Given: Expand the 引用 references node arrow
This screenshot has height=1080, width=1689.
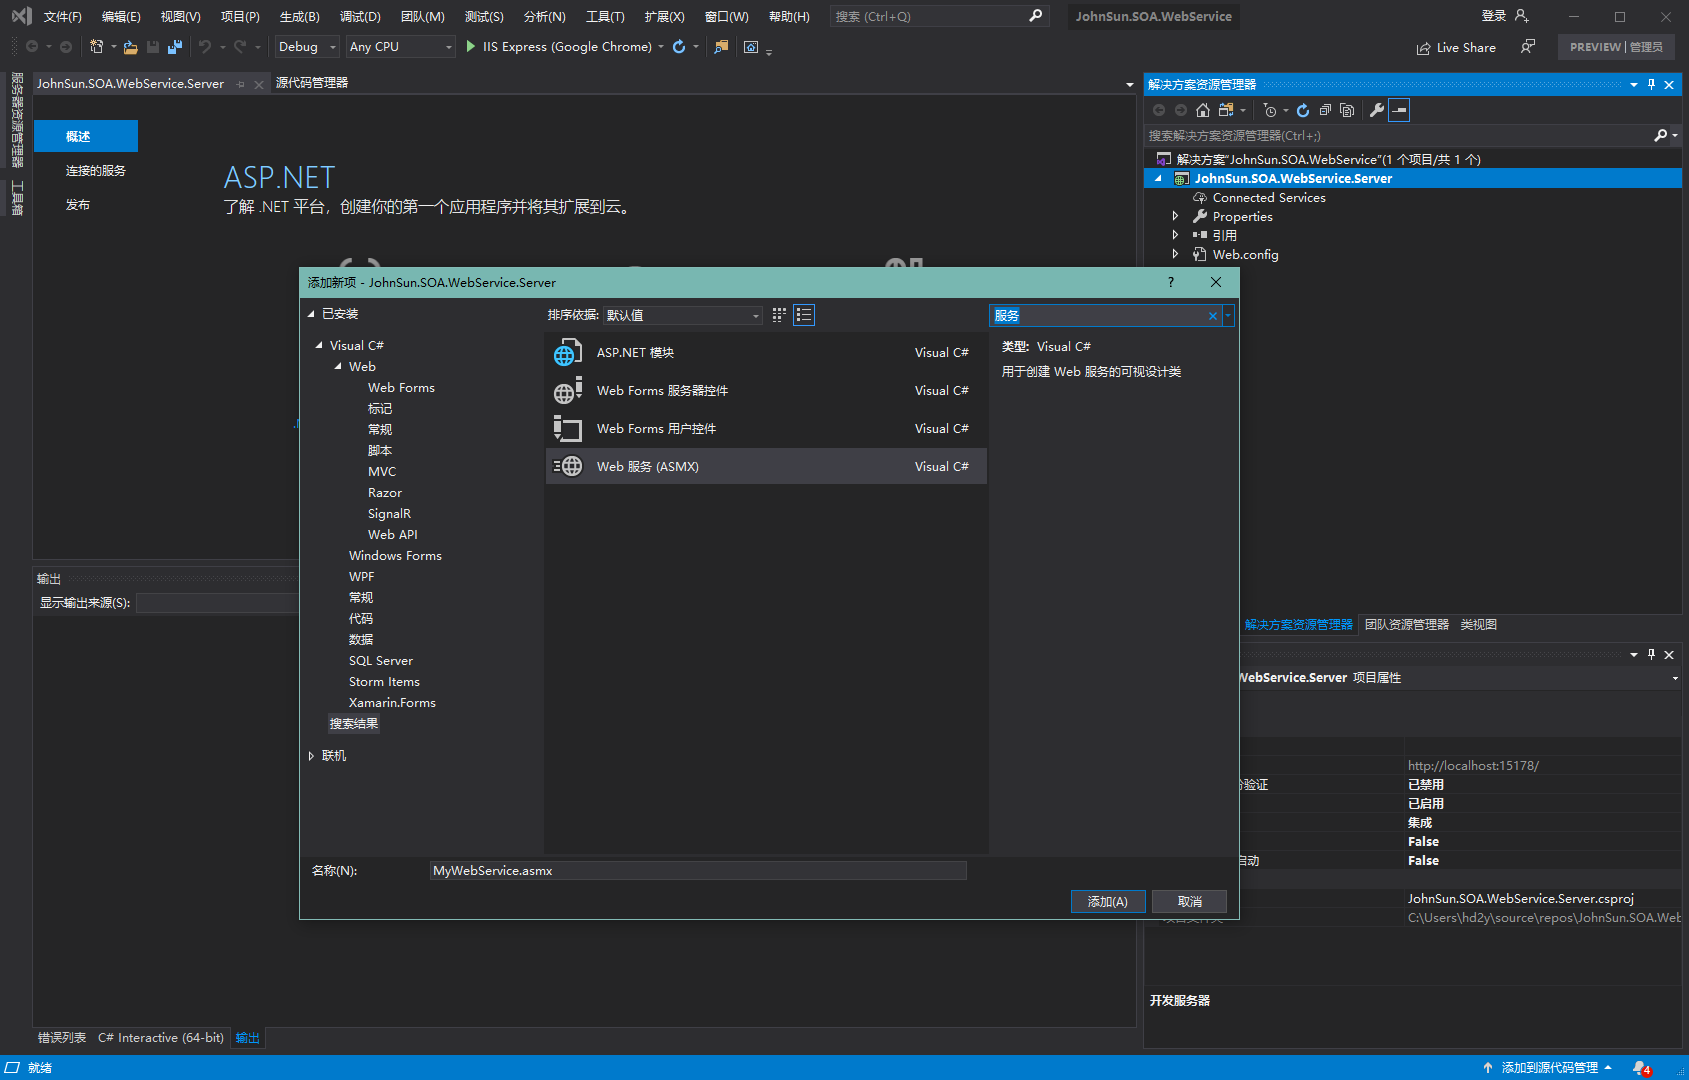Looking at the screenshot, I should [x=1175, y=235].
